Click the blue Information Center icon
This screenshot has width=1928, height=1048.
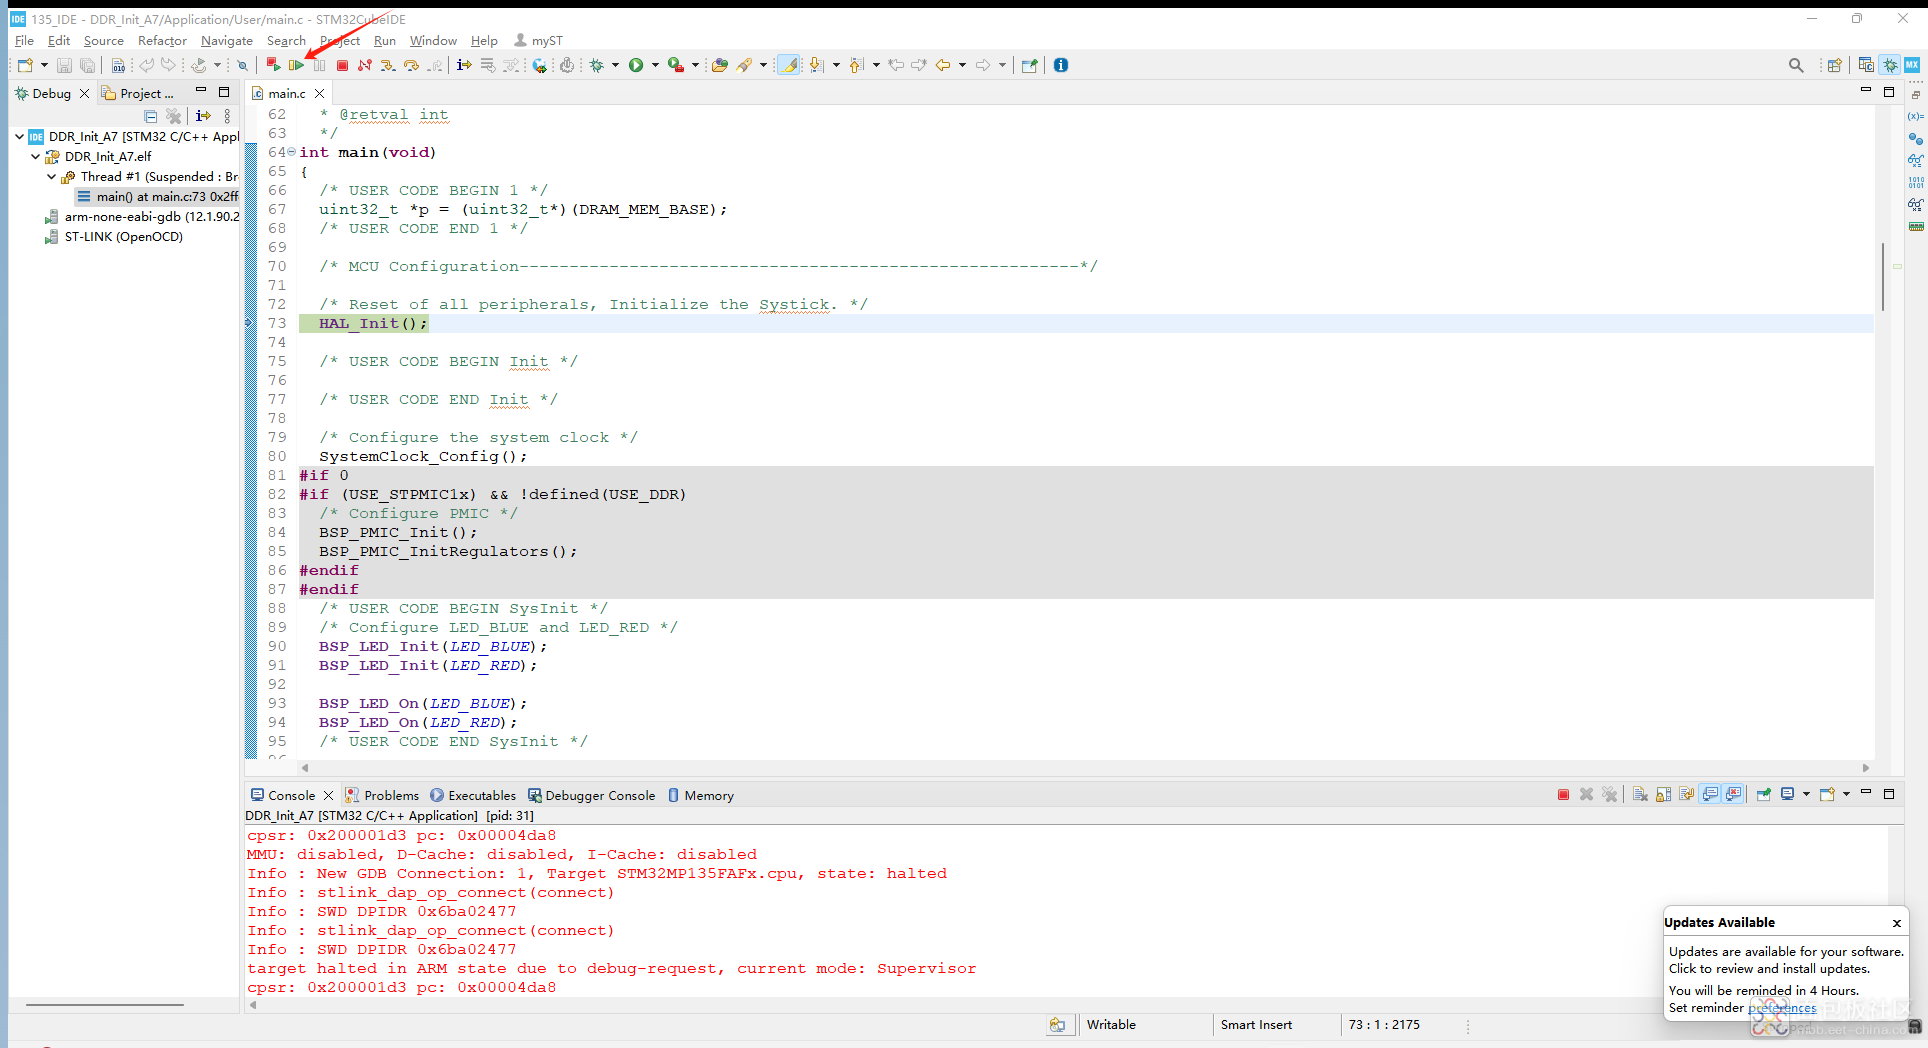pyautogui.click(x=1061, y=65)
